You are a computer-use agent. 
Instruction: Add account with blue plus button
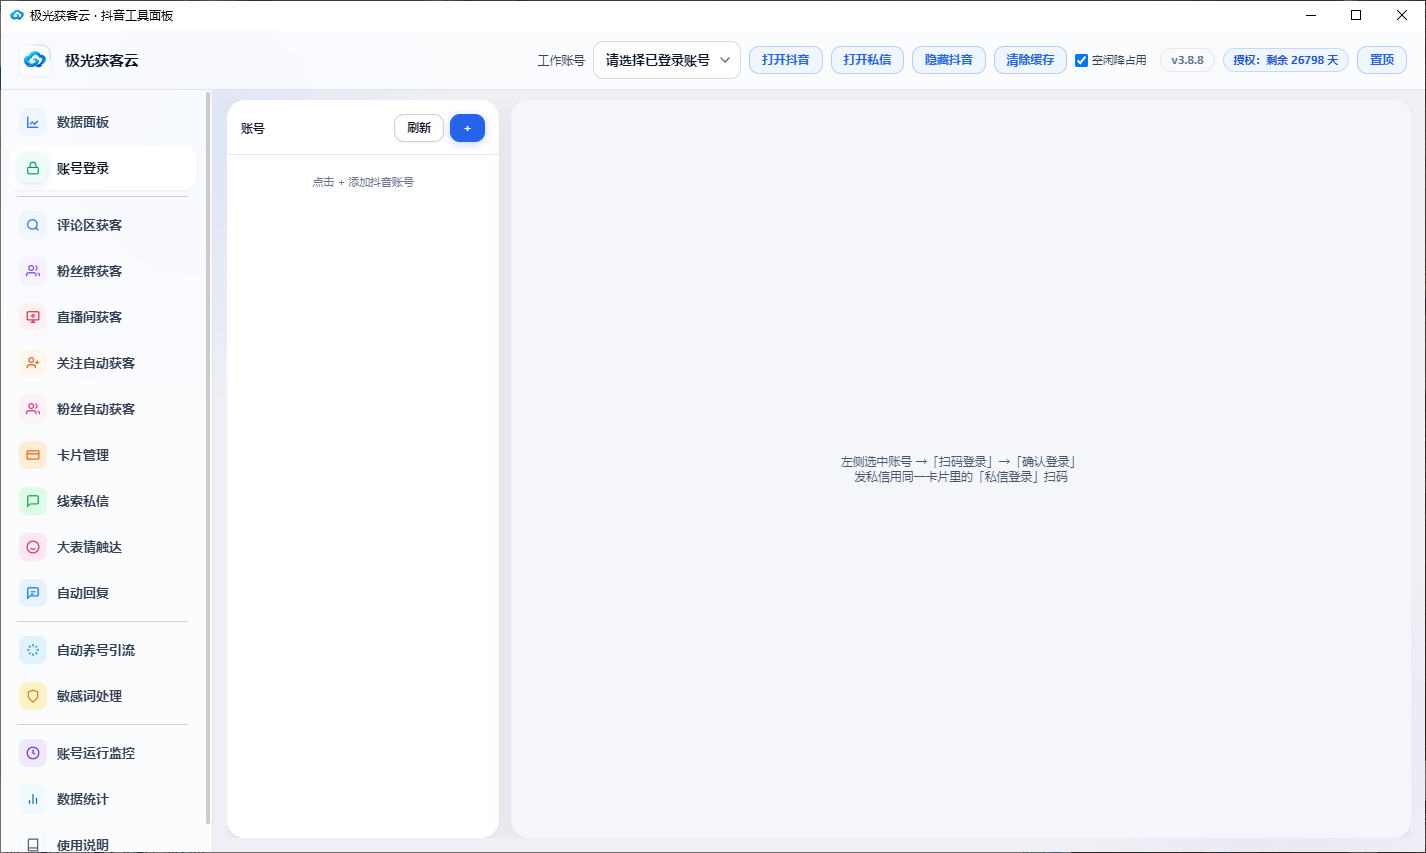pos(467,128)
